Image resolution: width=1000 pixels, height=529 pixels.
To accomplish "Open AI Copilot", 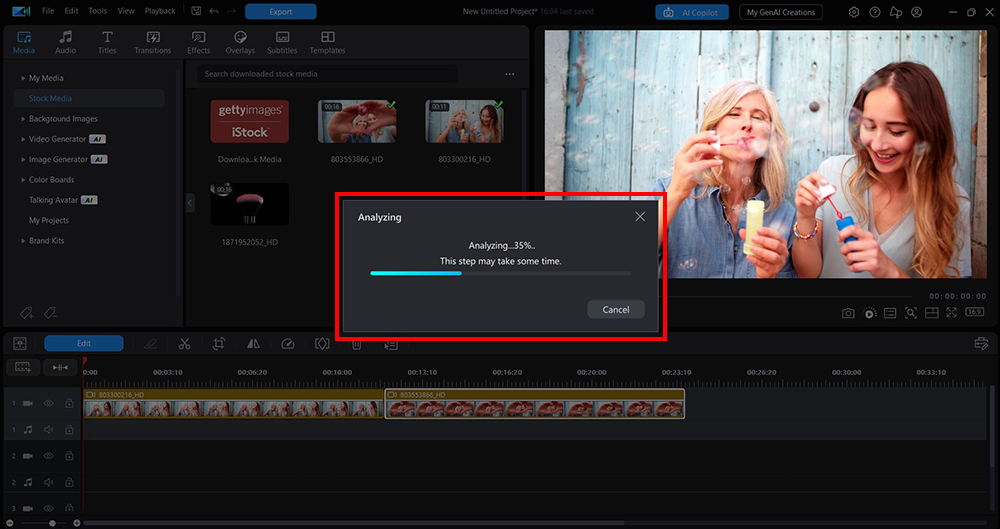I will (692, 12).
